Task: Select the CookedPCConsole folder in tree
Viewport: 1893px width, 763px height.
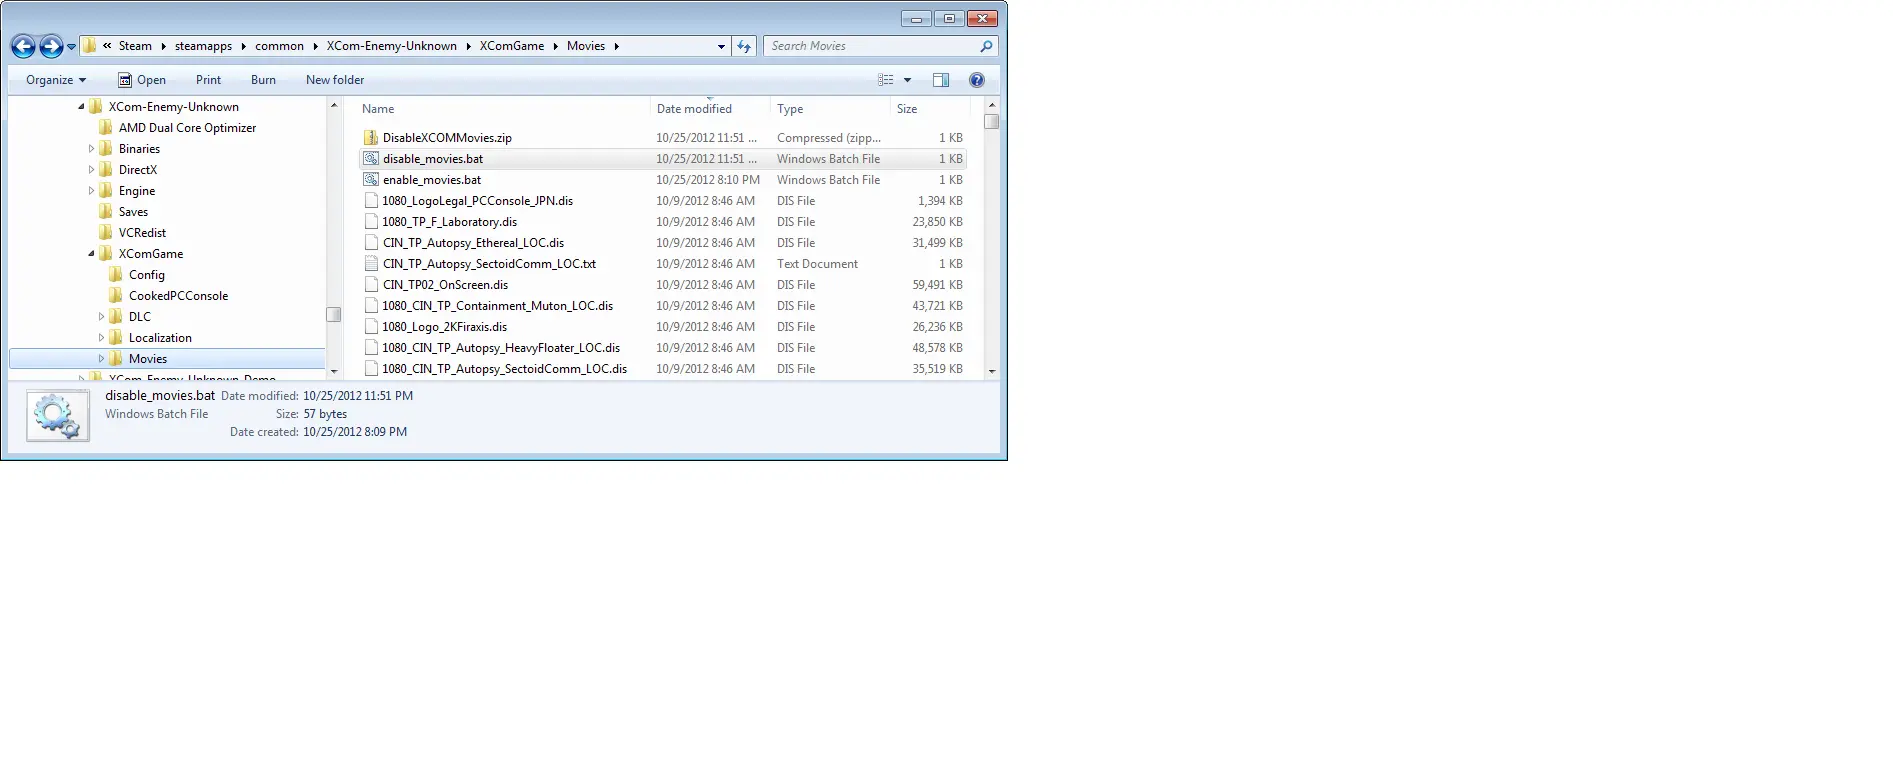Action: 178,296
